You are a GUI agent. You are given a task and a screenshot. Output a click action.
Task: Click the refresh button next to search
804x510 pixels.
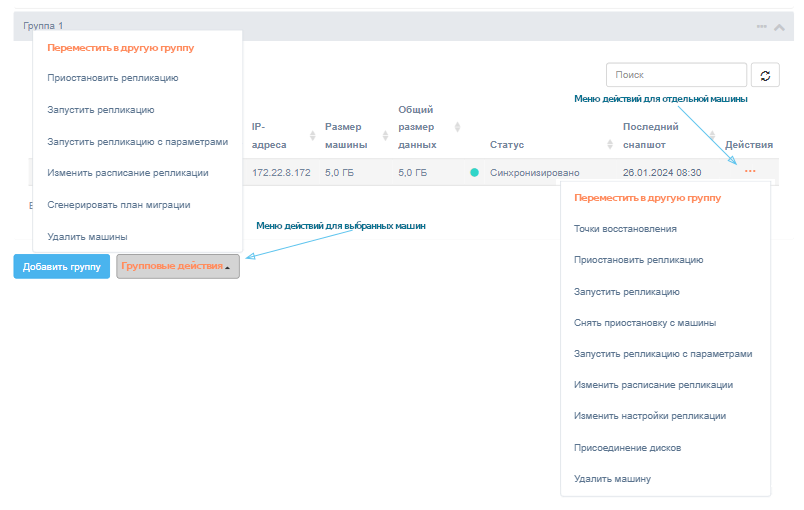click(x=765, y=75)
